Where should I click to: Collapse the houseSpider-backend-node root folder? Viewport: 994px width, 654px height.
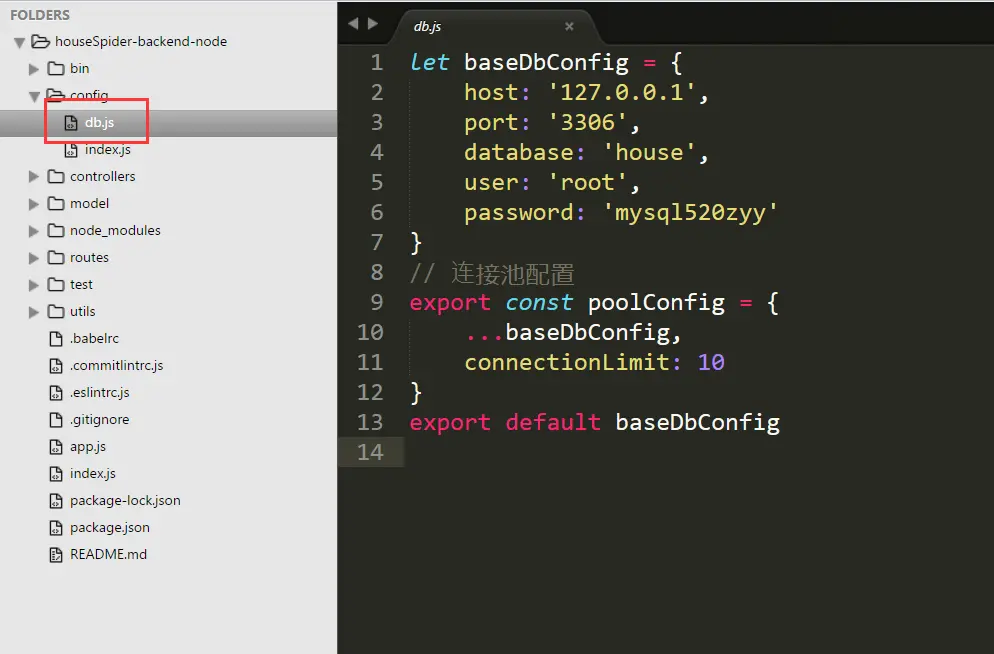tap(20, 42)
